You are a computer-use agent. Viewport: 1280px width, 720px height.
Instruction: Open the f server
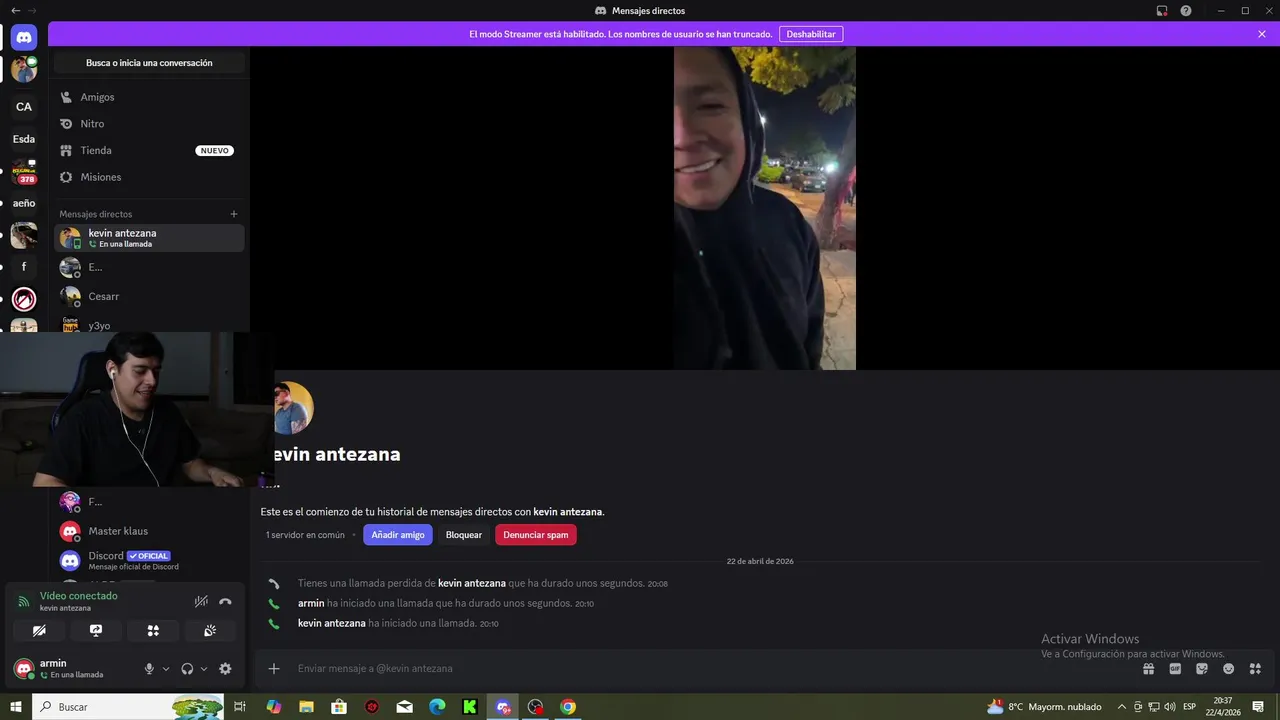(24, 267)
